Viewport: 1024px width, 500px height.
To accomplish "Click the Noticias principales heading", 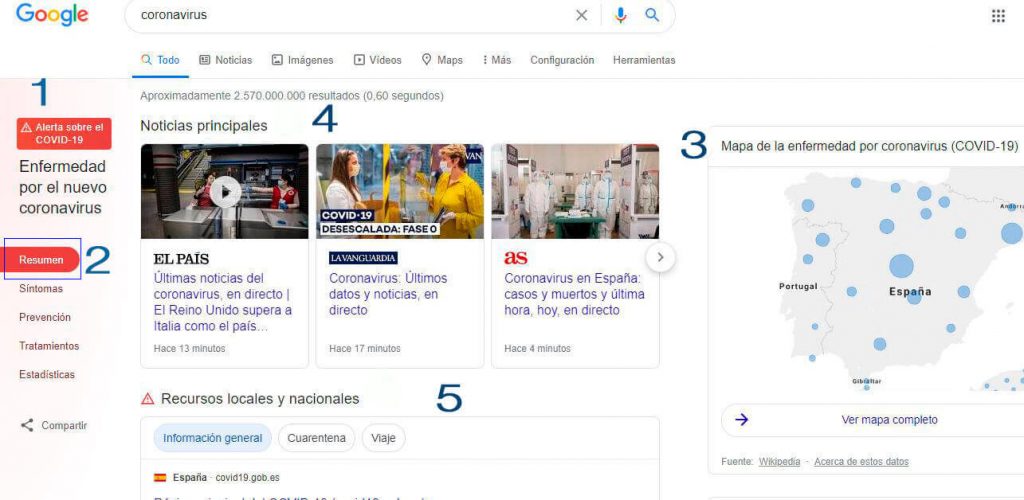I will click(x=204, y=126).
